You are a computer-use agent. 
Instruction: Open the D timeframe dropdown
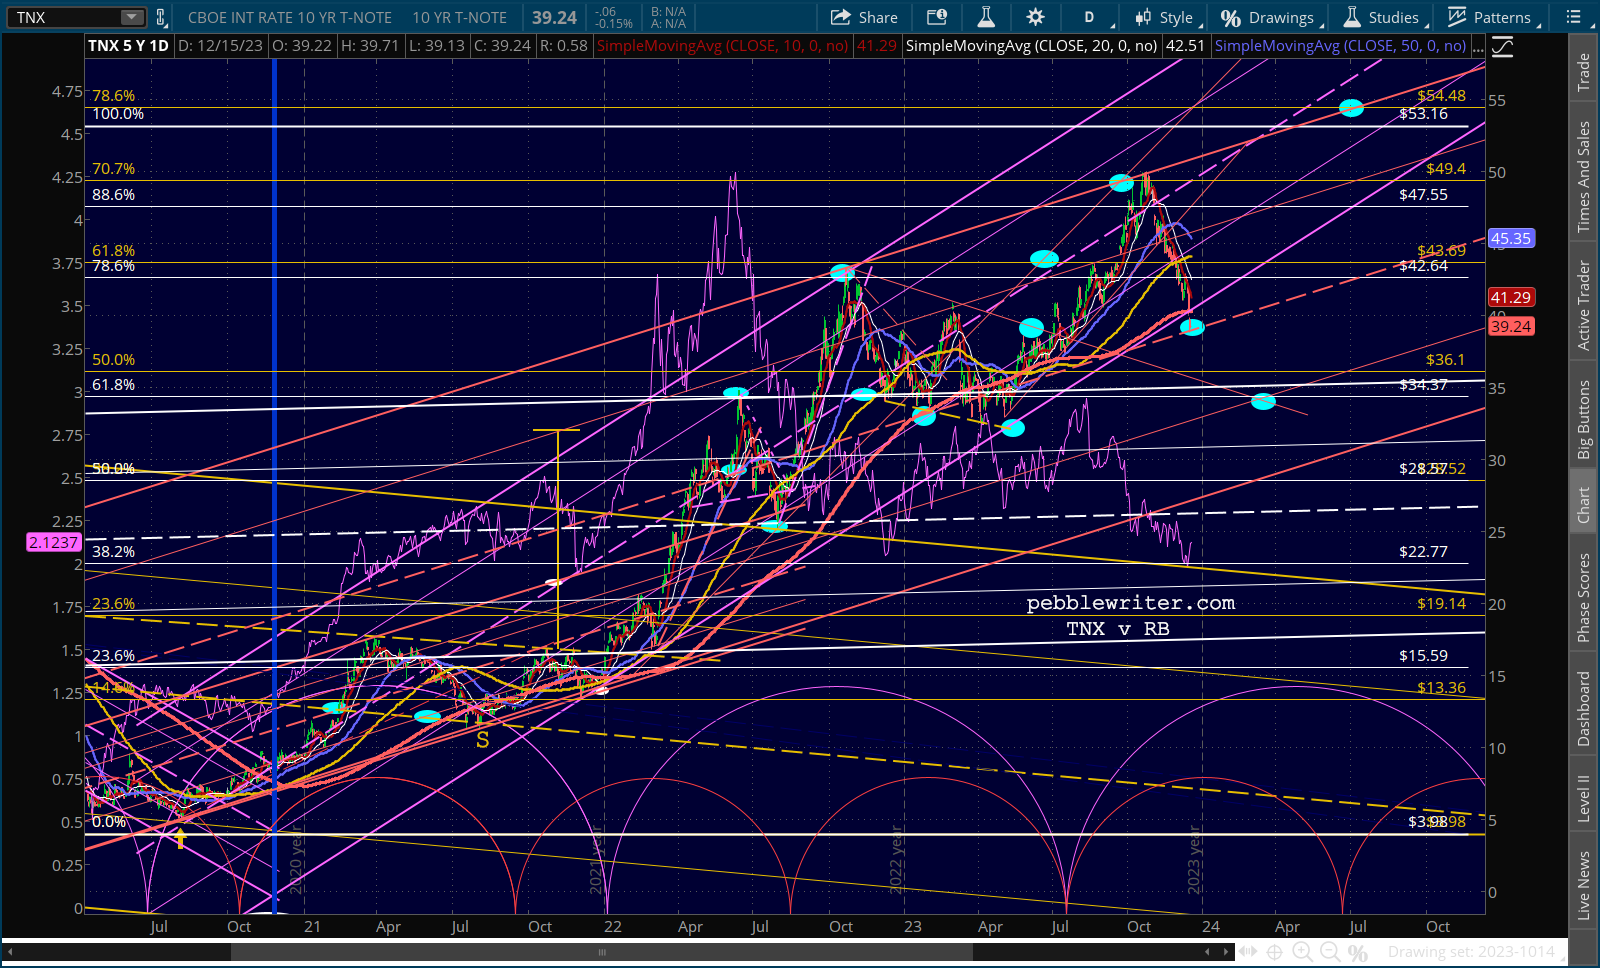click(1089, 17)
